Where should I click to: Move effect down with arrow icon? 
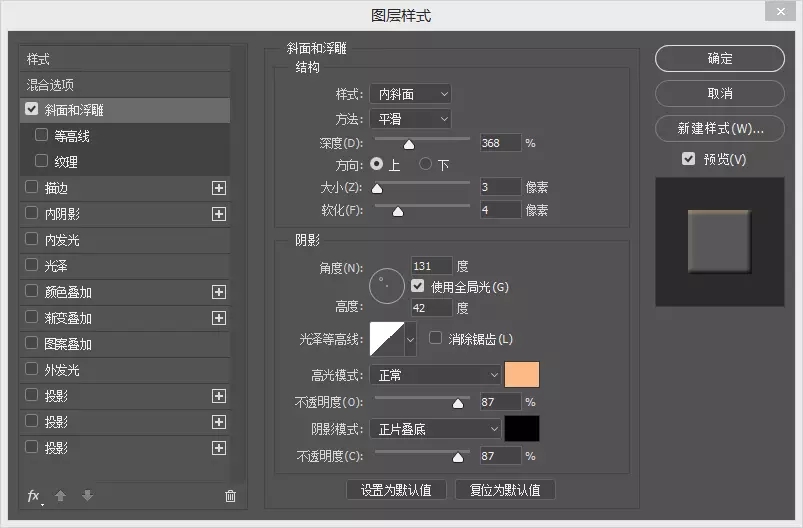point(88,496)
